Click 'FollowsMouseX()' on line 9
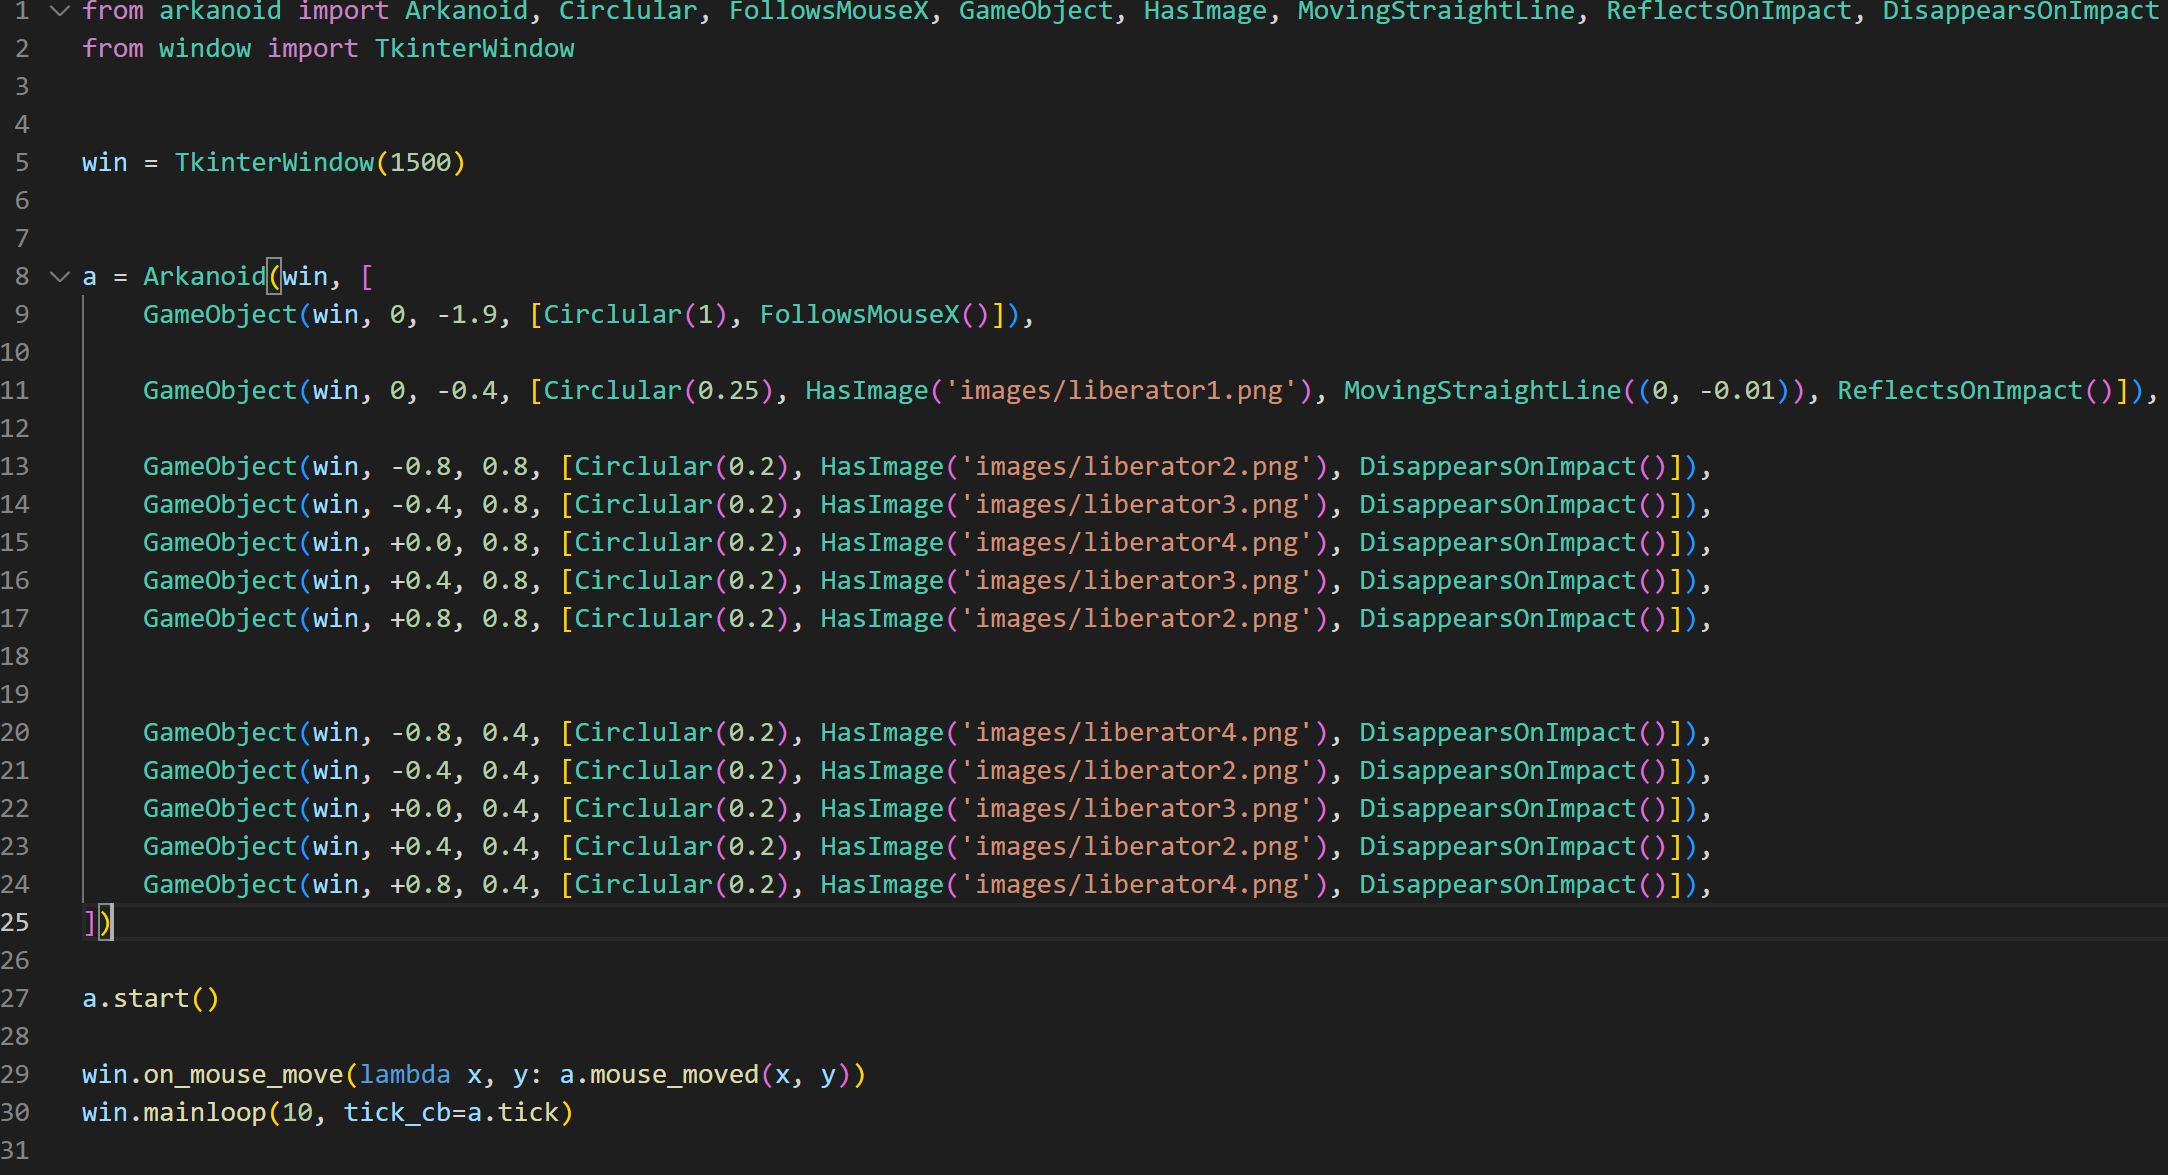The image size is (2168, 1175). [875, 315]
